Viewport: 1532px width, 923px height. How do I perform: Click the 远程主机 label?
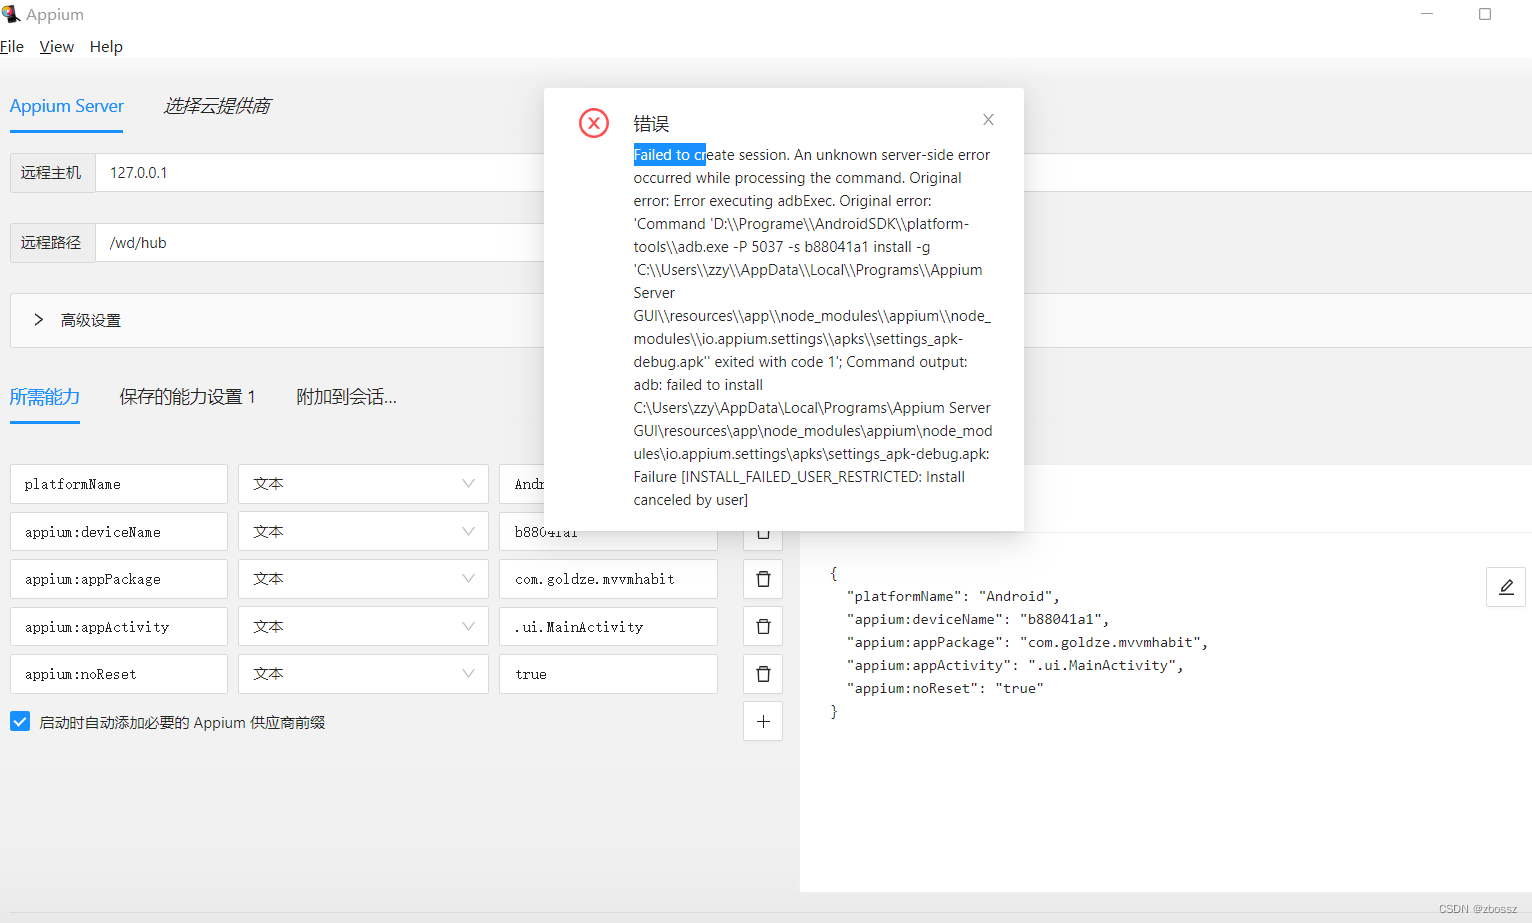tap(51, 173)
